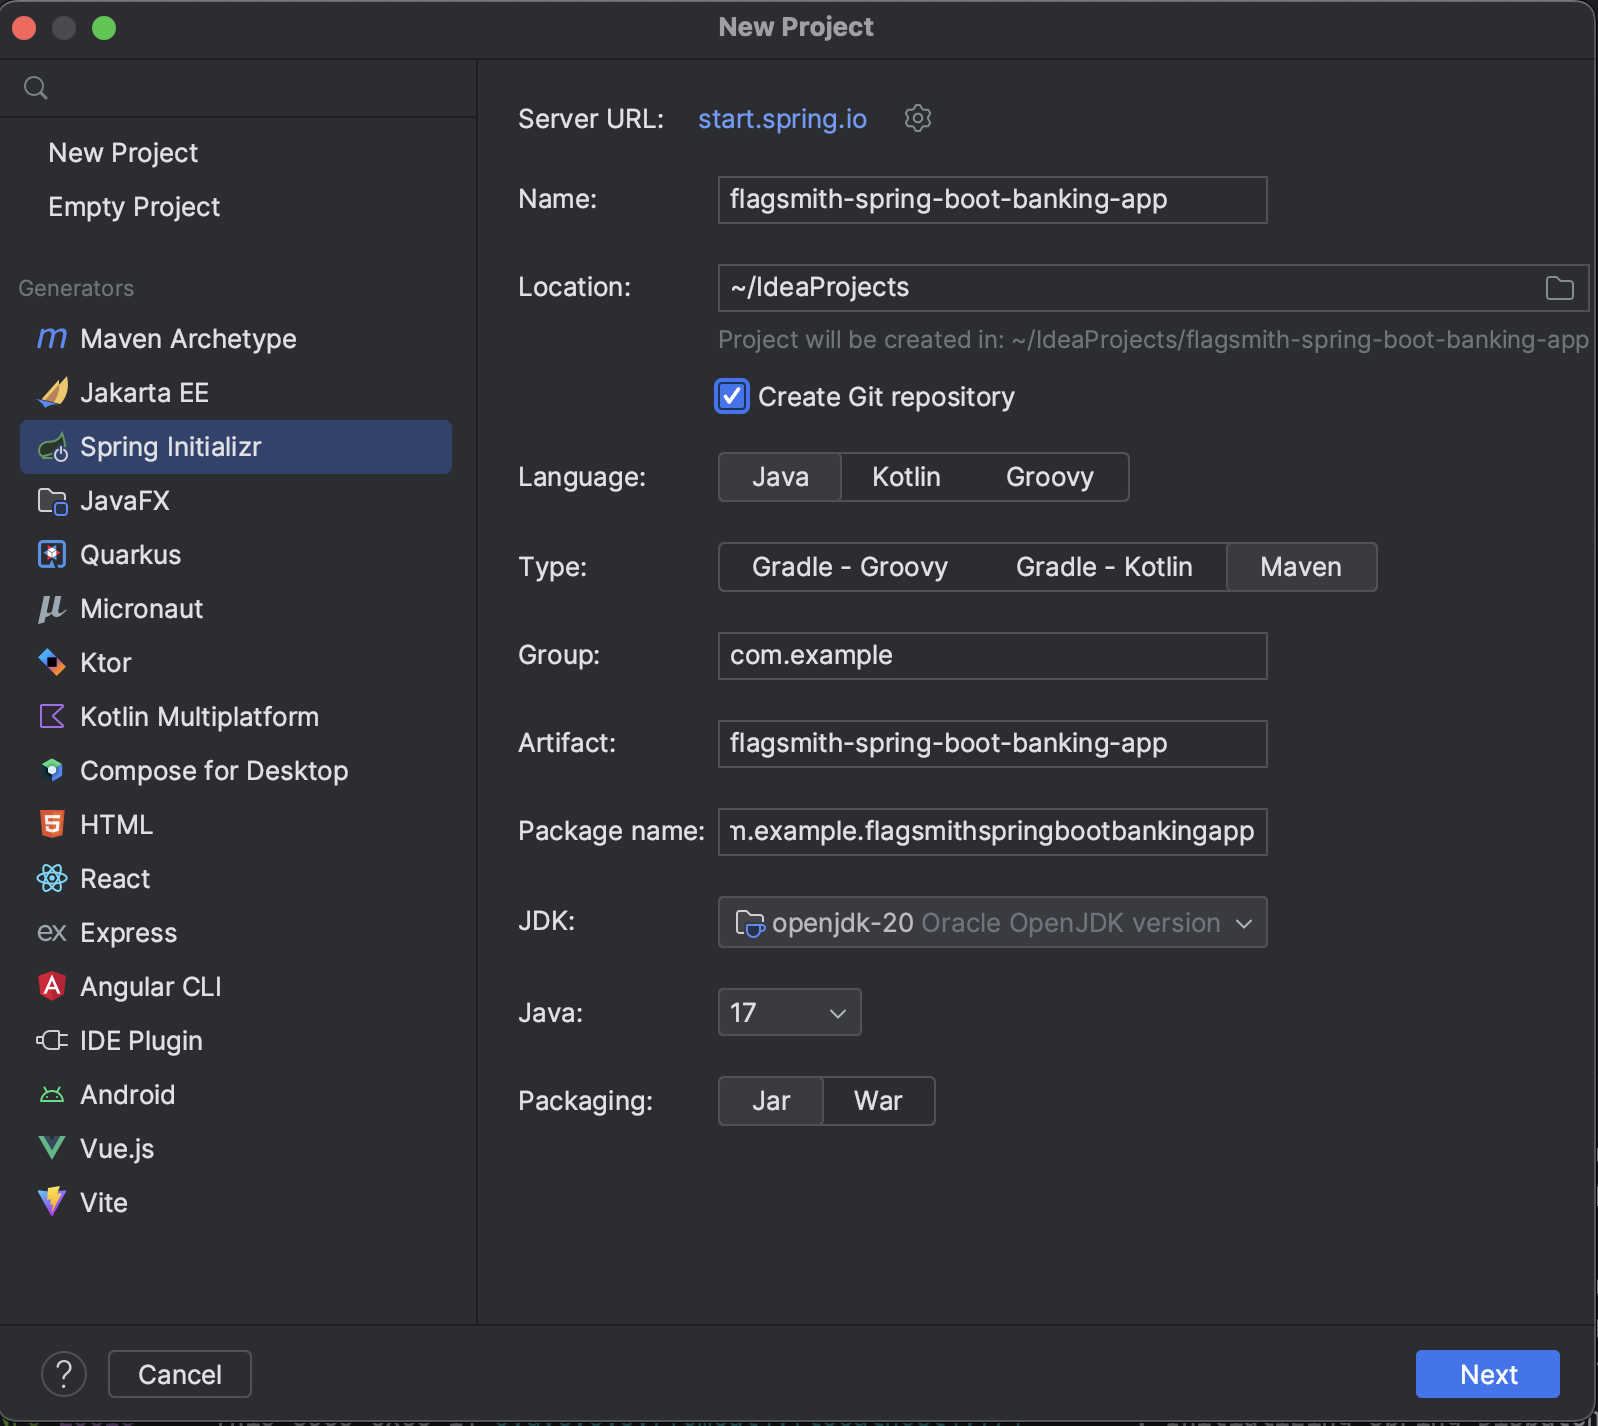Click the Maven Archetype generator icon

click(x=52, y=339)
